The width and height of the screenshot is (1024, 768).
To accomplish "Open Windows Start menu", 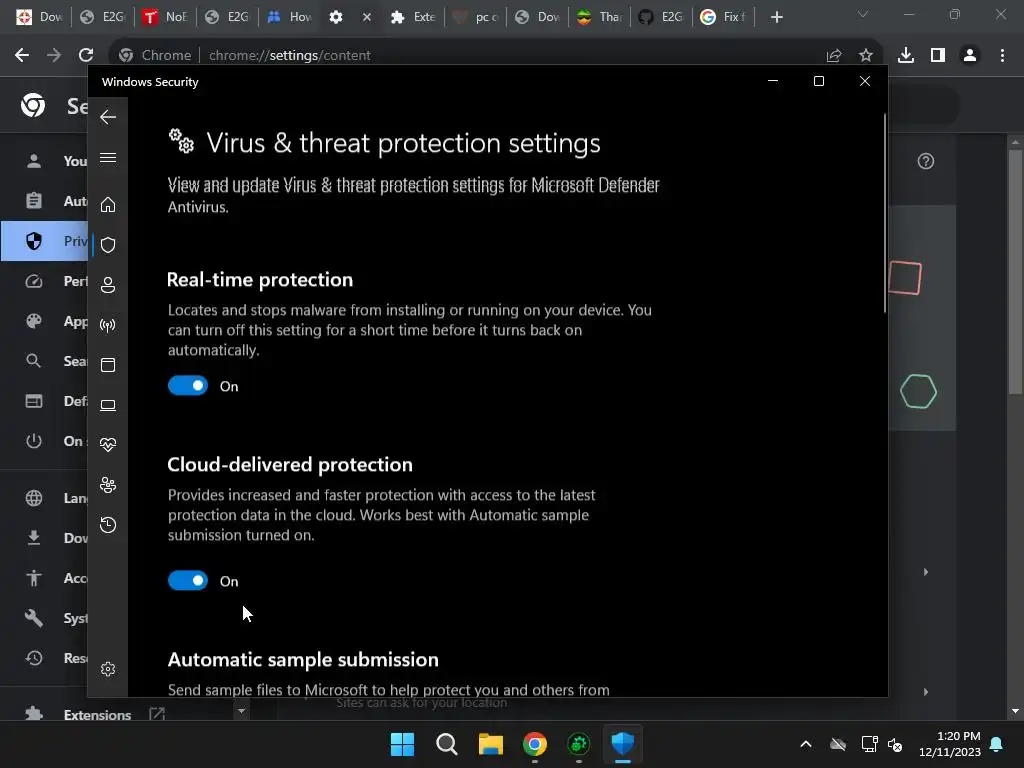I will (402, 744).
